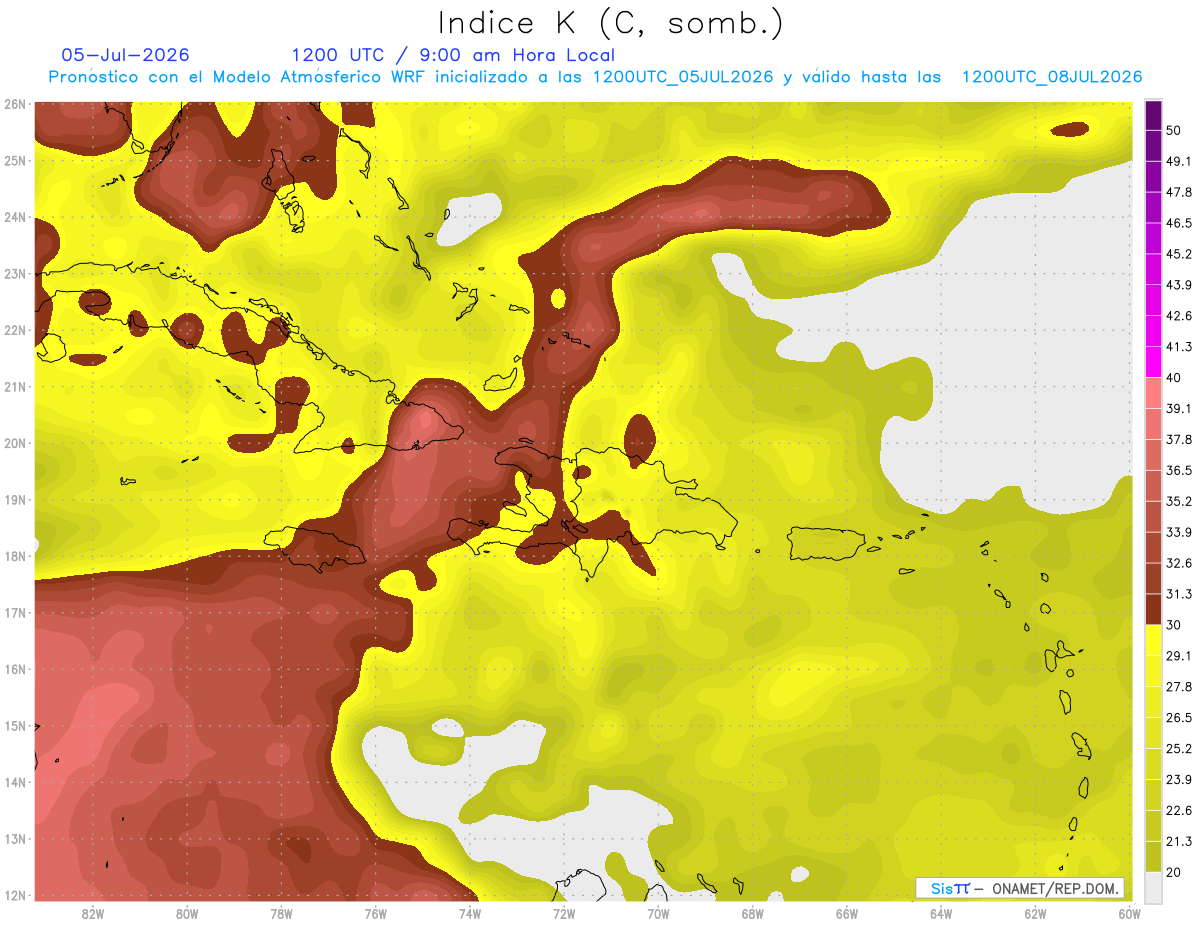Click the latitude label "26N"
Screen dimensions: 1200x927
pos(14,104)
